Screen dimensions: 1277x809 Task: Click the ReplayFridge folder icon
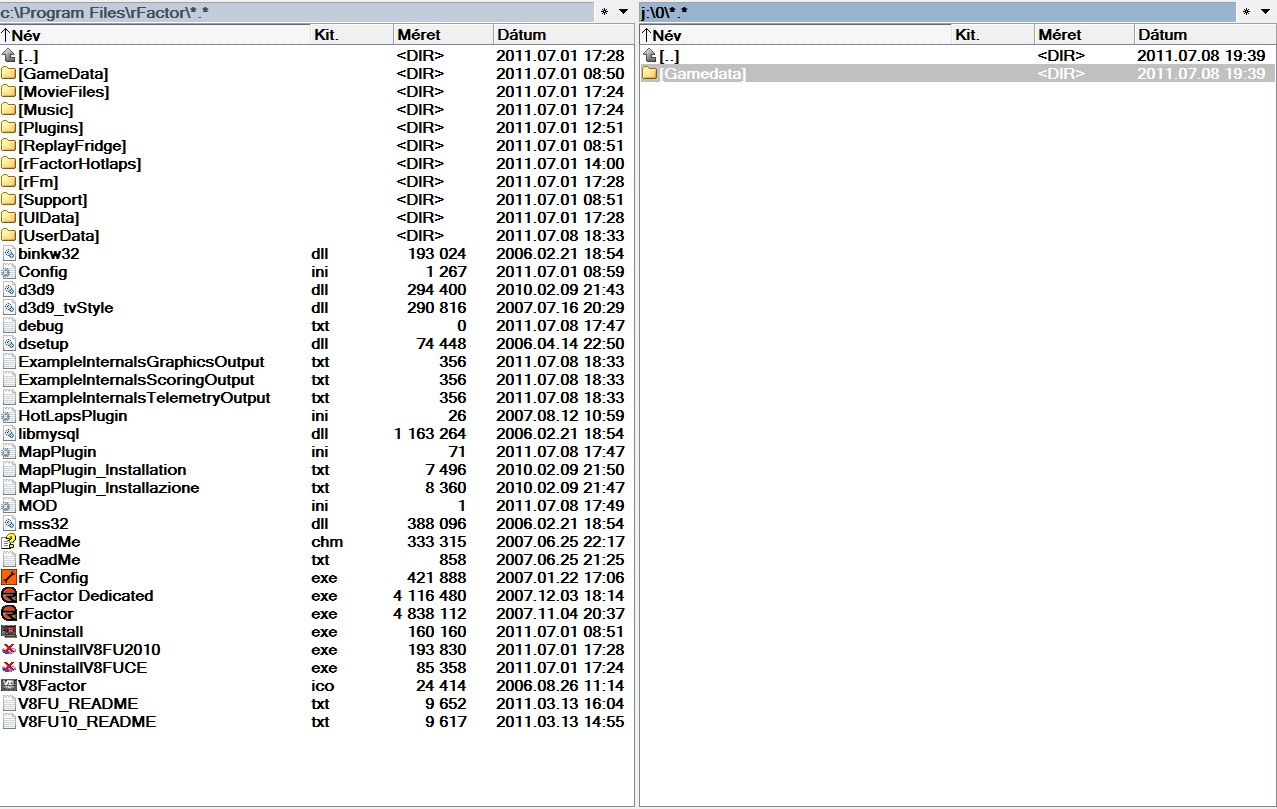(x=9, y=146)
